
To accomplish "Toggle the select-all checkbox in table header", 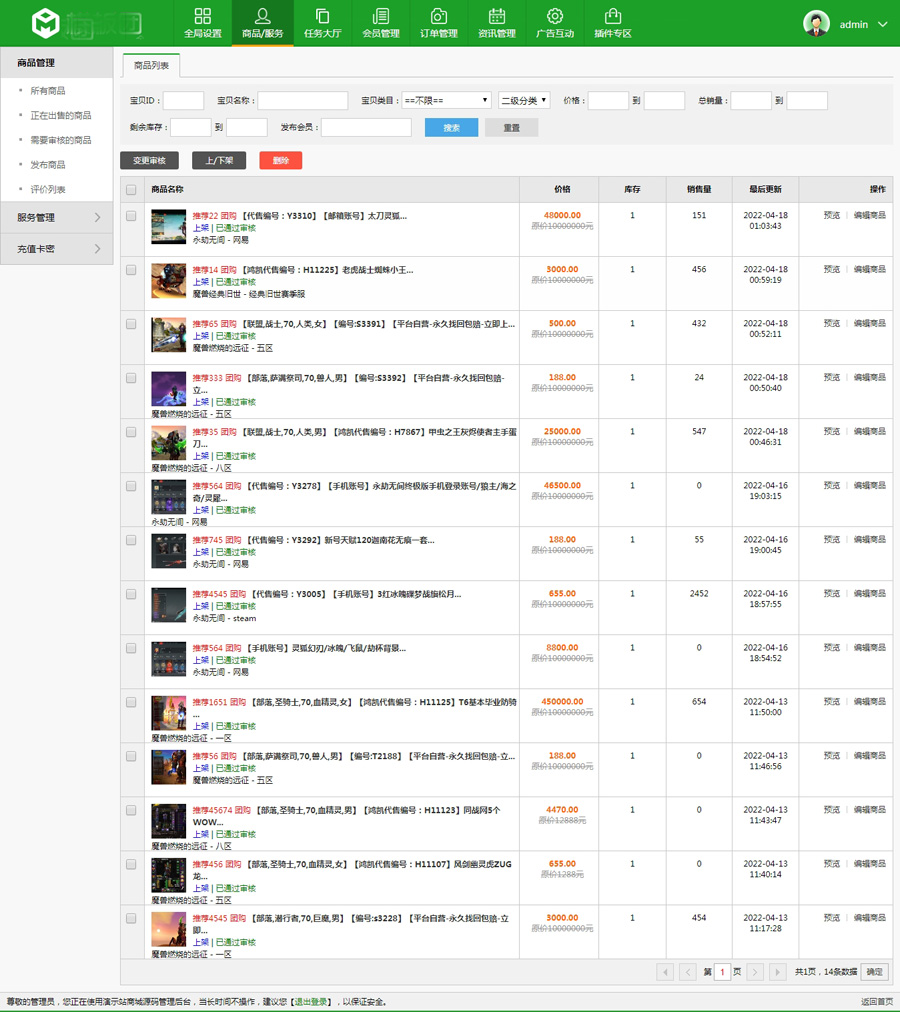I will (131, 190).
